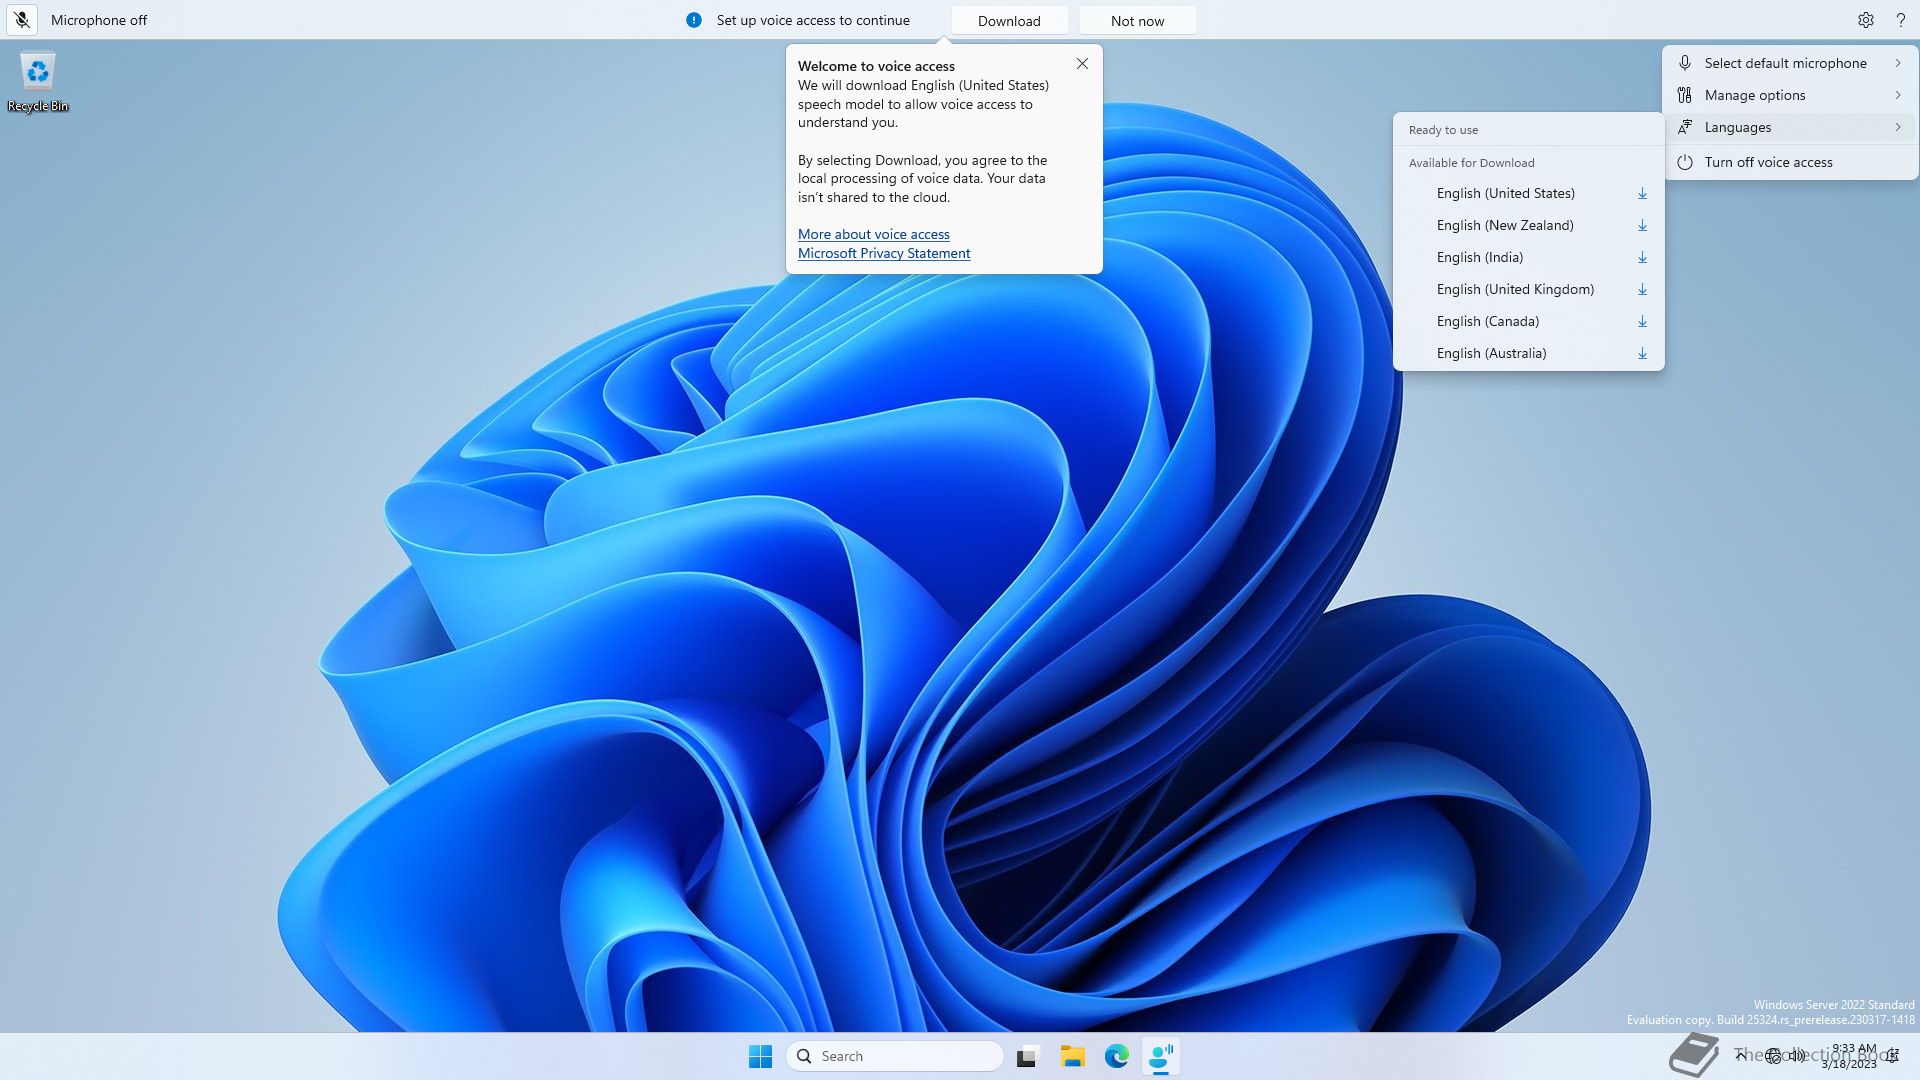Click download icon for English (Australia)
This screenshot has height=1080, width=1920.
point(1641,354)
